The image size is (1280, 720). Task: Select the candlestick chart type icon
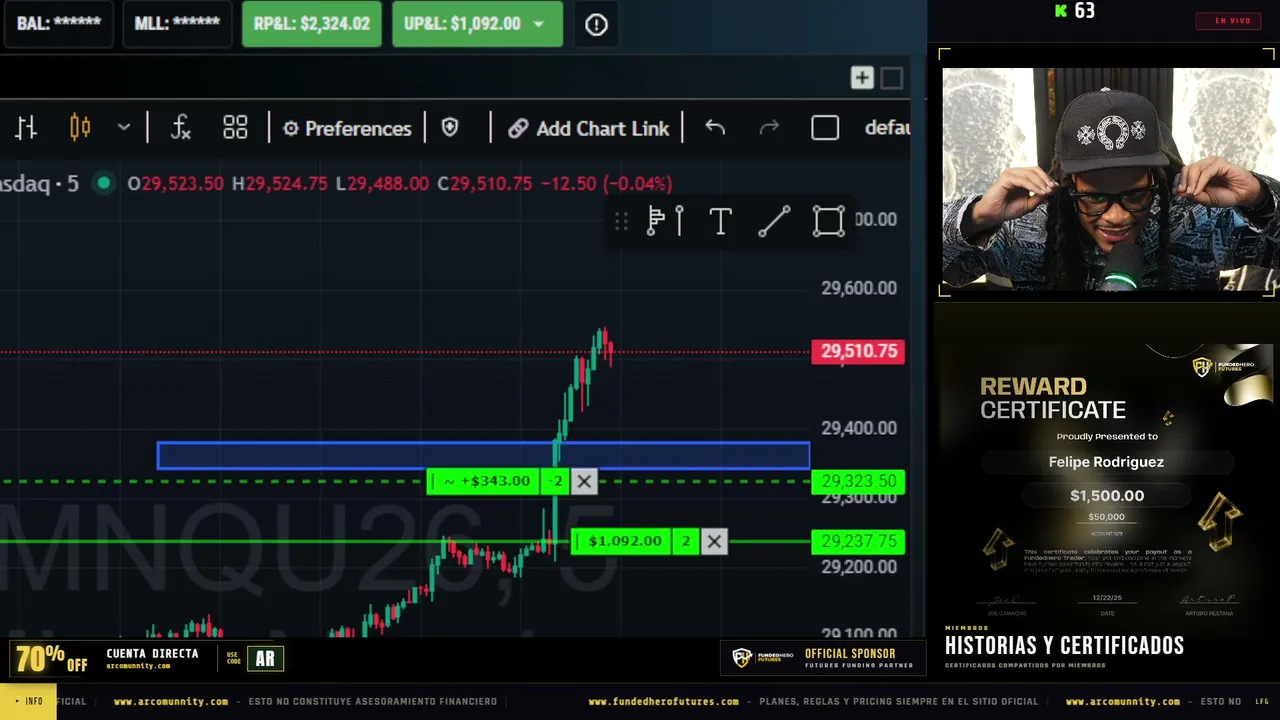point(80,128)
